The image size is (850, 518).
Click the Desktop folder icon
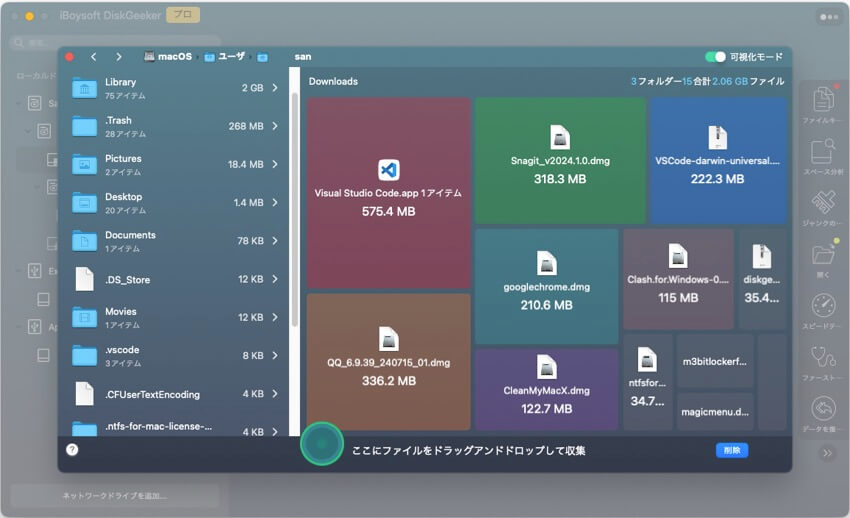pyautogui.click(x=85, y=203)
